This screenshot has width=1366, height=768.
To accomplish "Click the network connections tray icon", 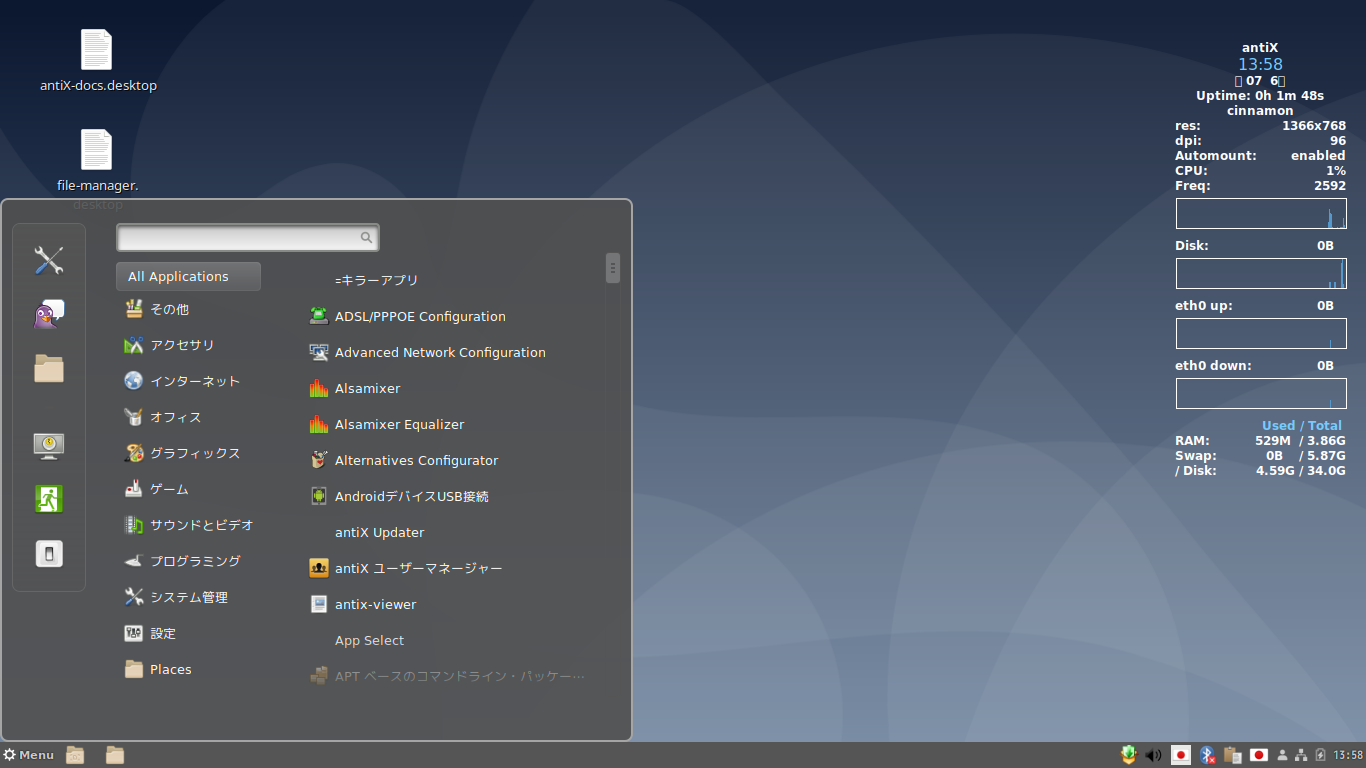I will pyautogui.click(x=1301, y=755).
